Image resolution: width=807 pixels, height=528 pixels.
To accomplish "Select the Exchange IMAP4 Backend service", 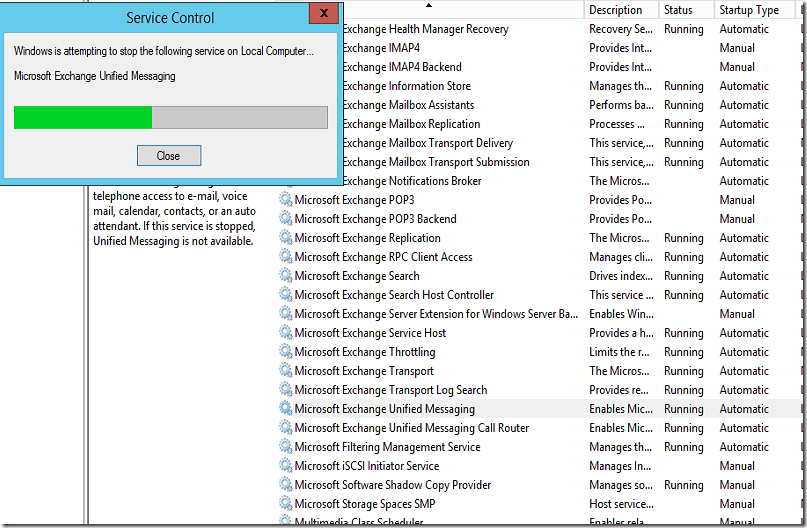I will (402, 67).
